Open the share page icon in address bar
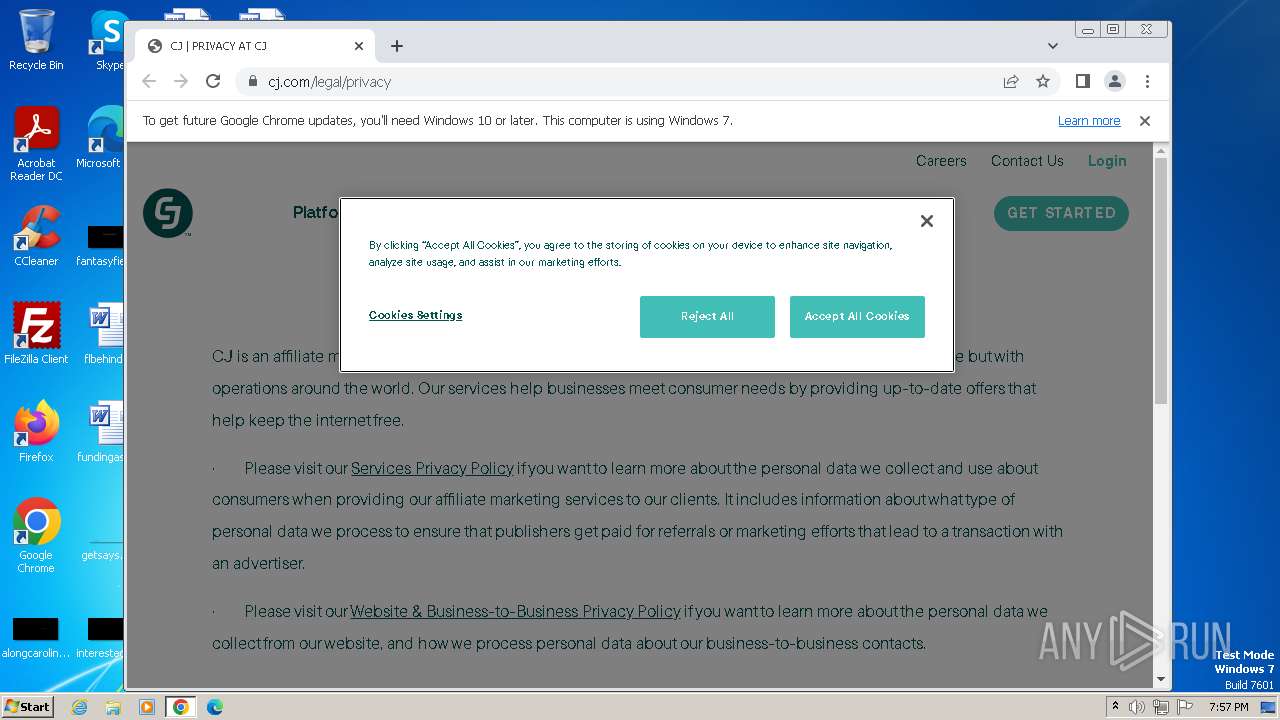This screenshot has height=720, width=1280. click(x=1011, y=82)
